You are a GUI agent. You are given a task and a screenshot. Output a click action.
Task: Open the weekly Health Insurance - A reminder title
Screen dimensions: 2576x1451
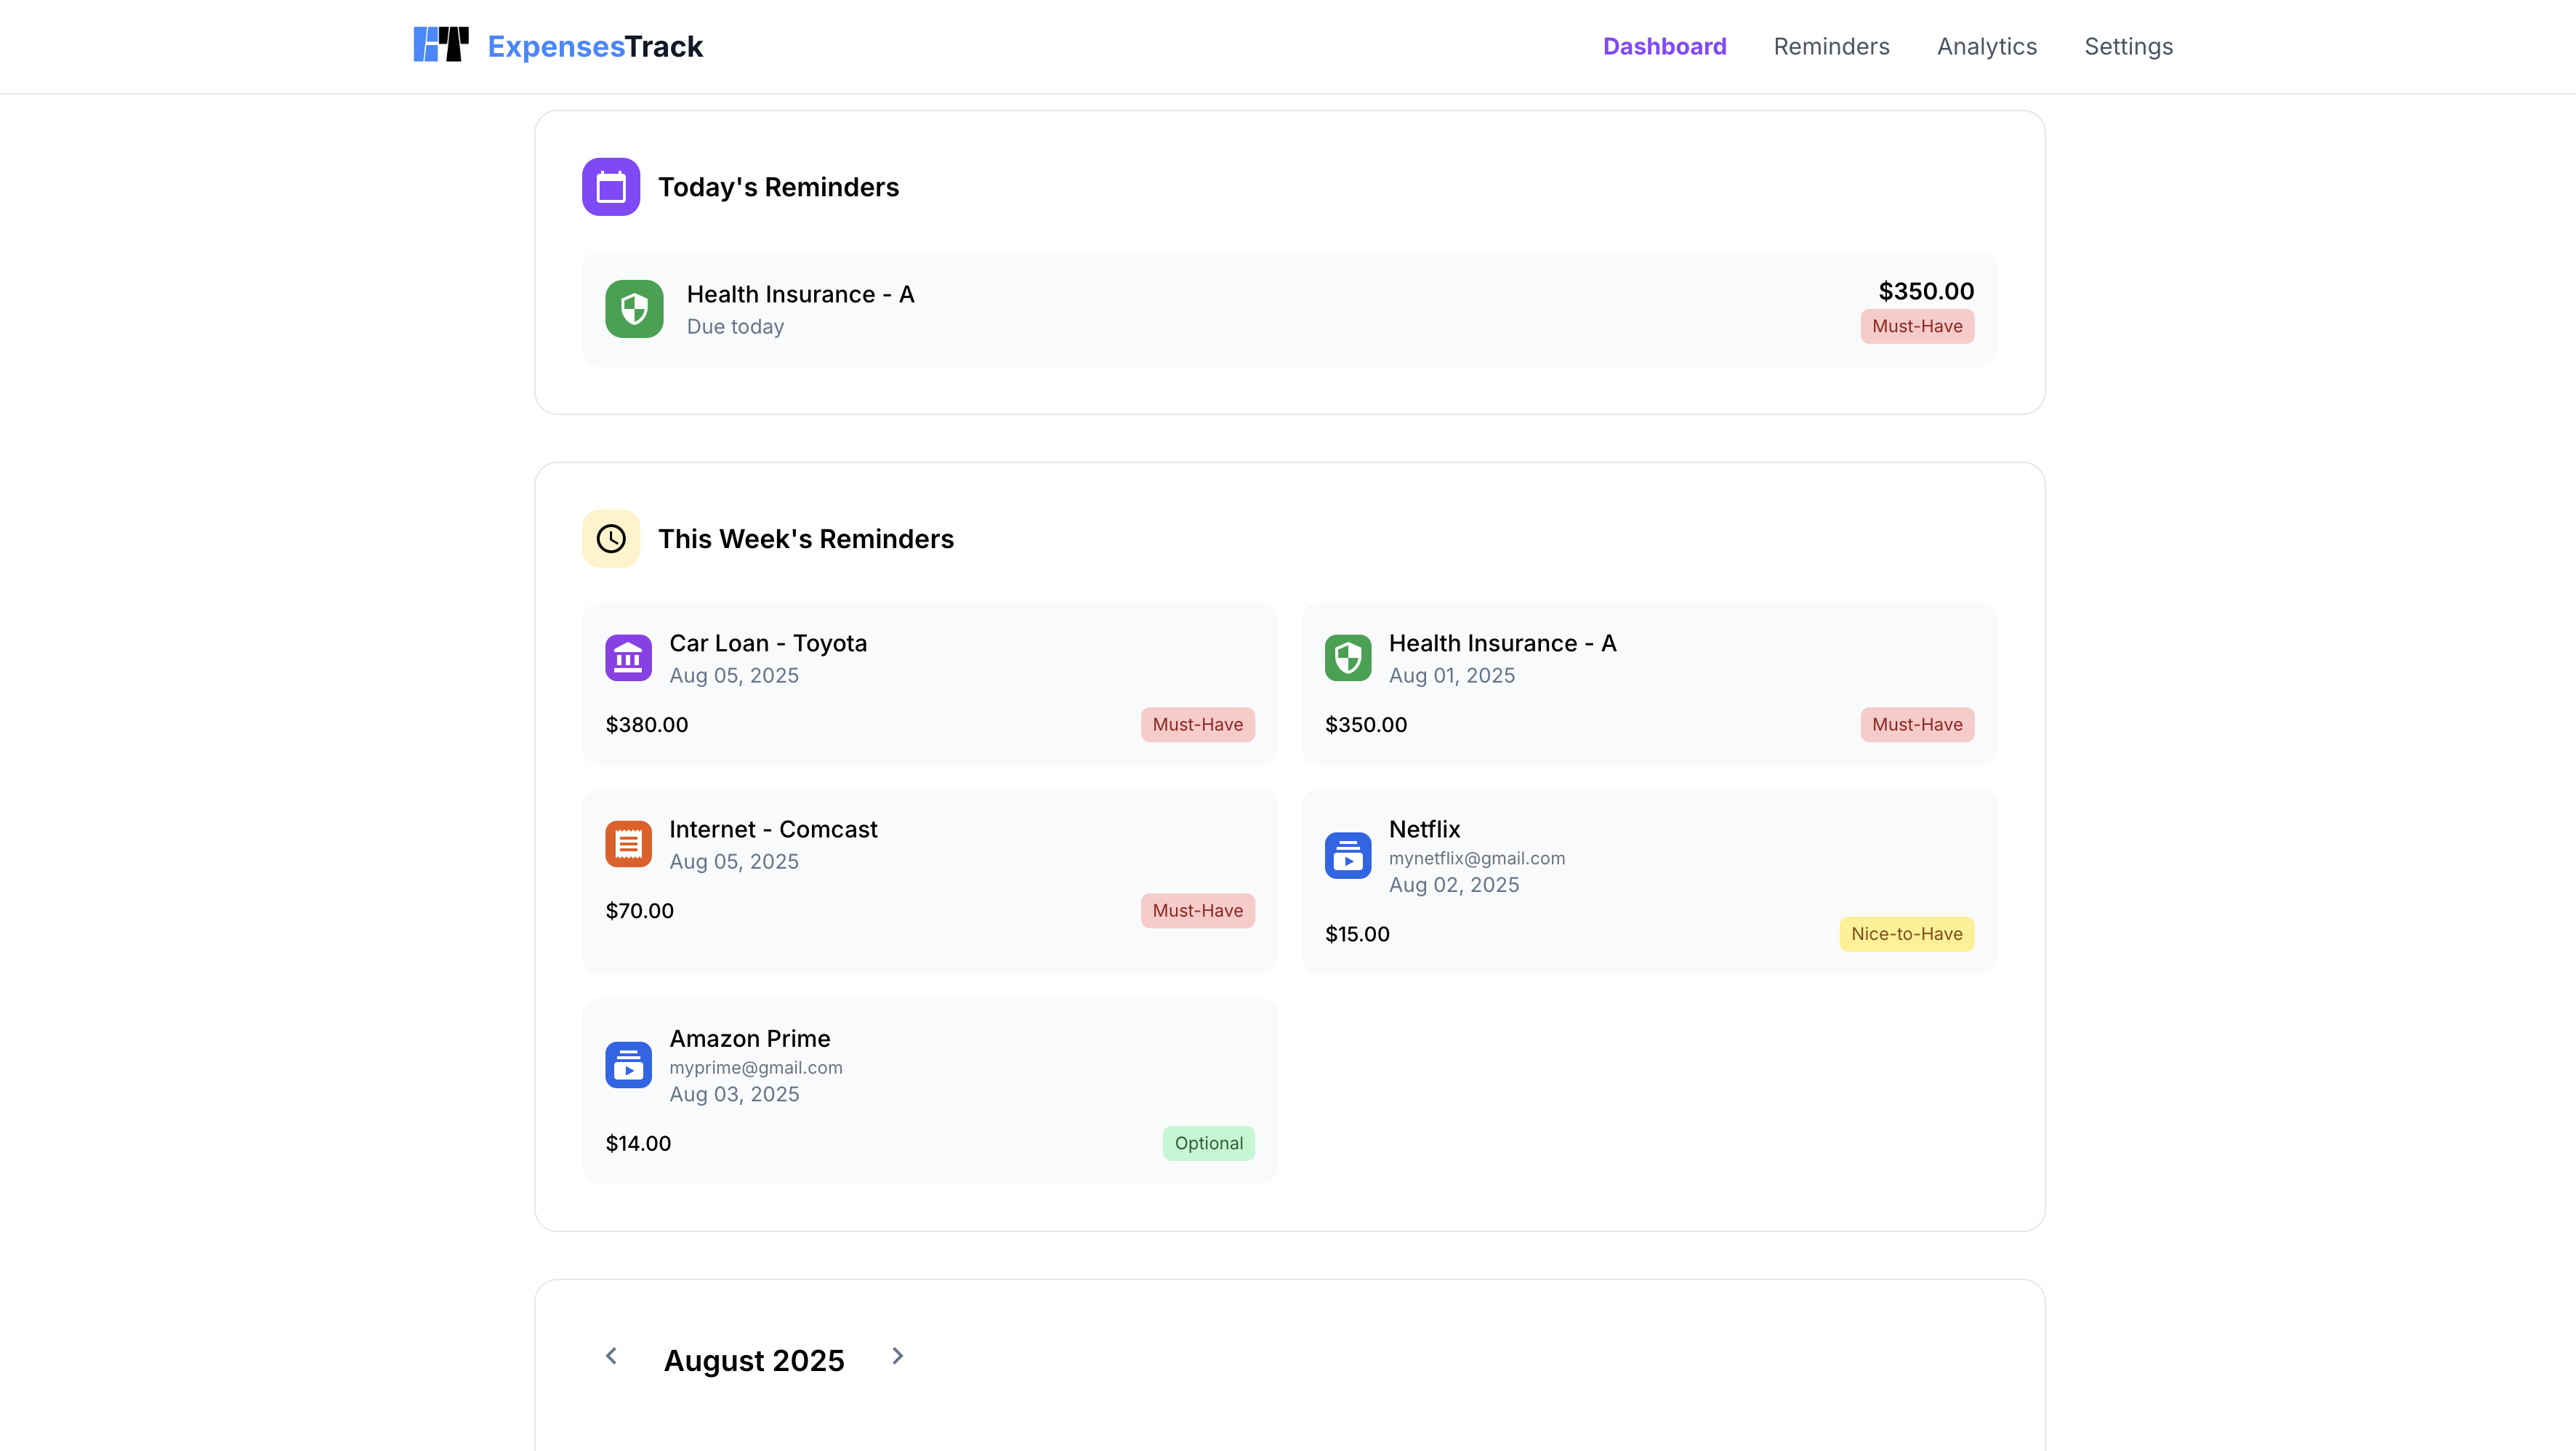click(1502, 643)
